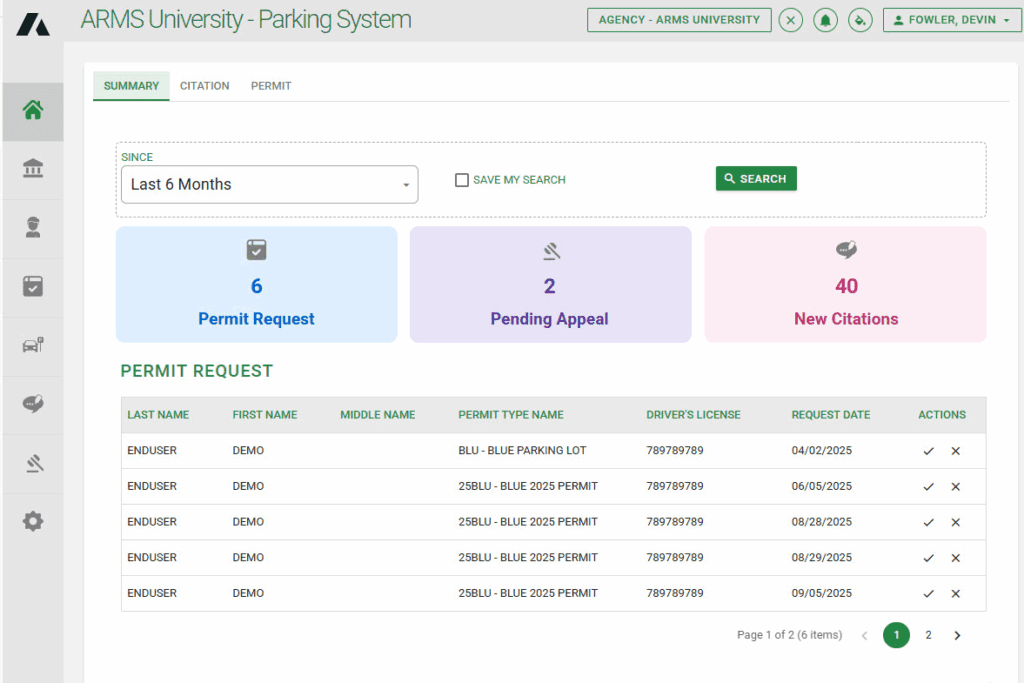
Task: Open the user profile icon in the sidebar
Action: (33, 227)
